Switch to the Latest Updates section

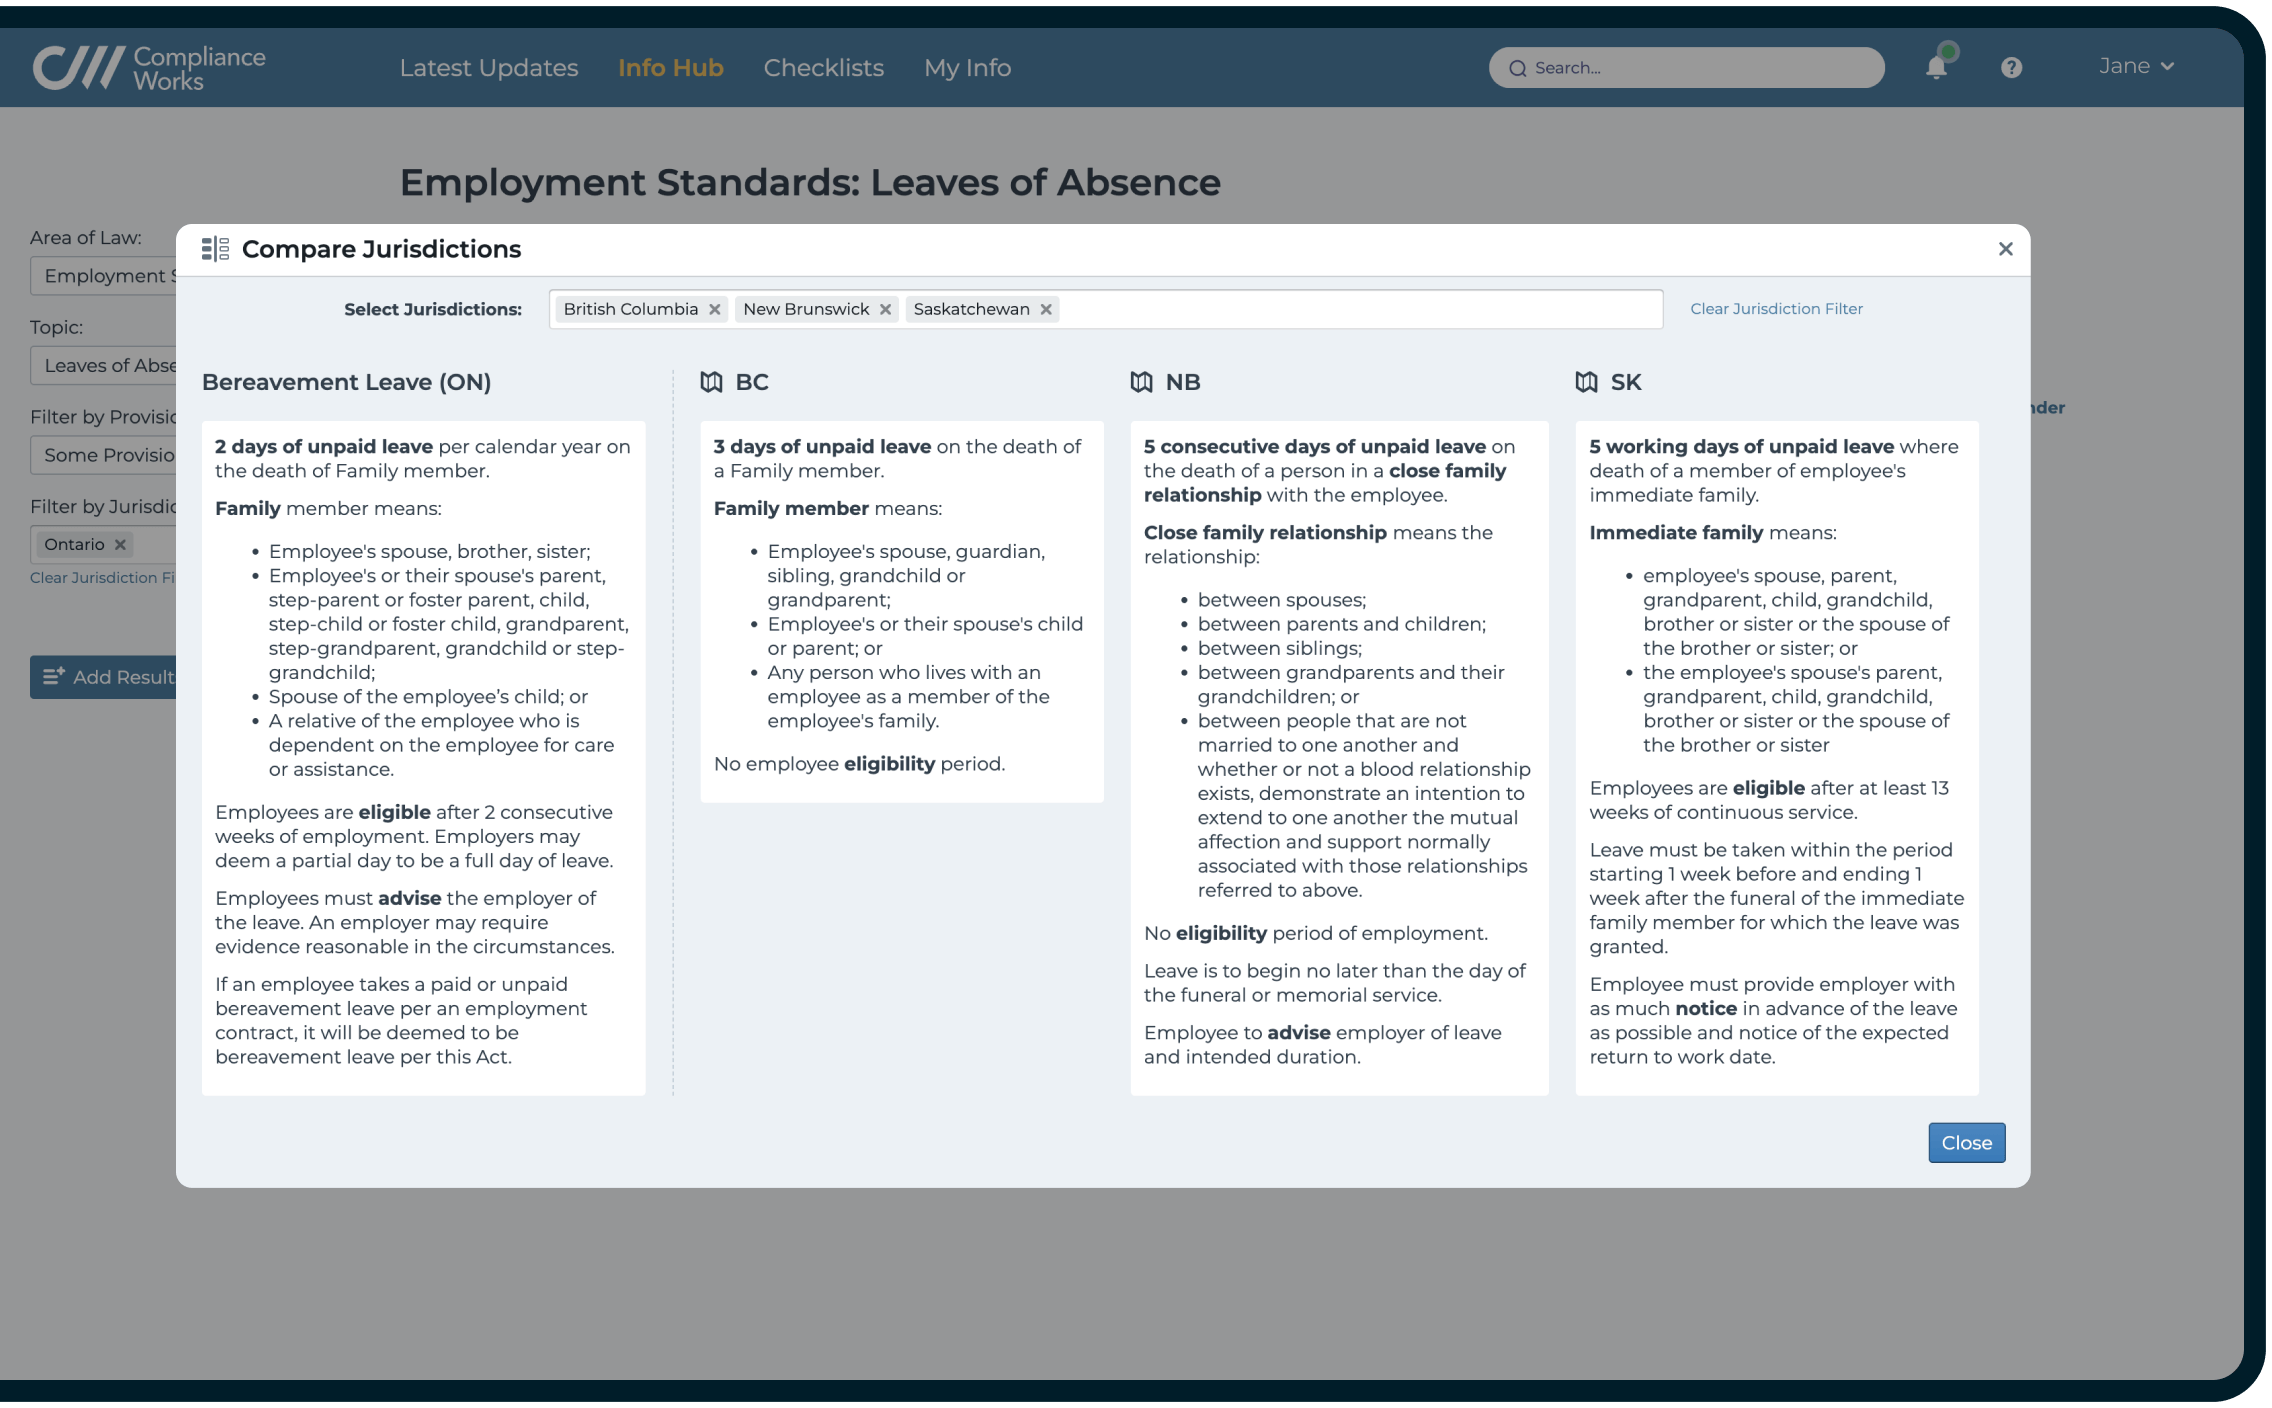pos(489,67)
